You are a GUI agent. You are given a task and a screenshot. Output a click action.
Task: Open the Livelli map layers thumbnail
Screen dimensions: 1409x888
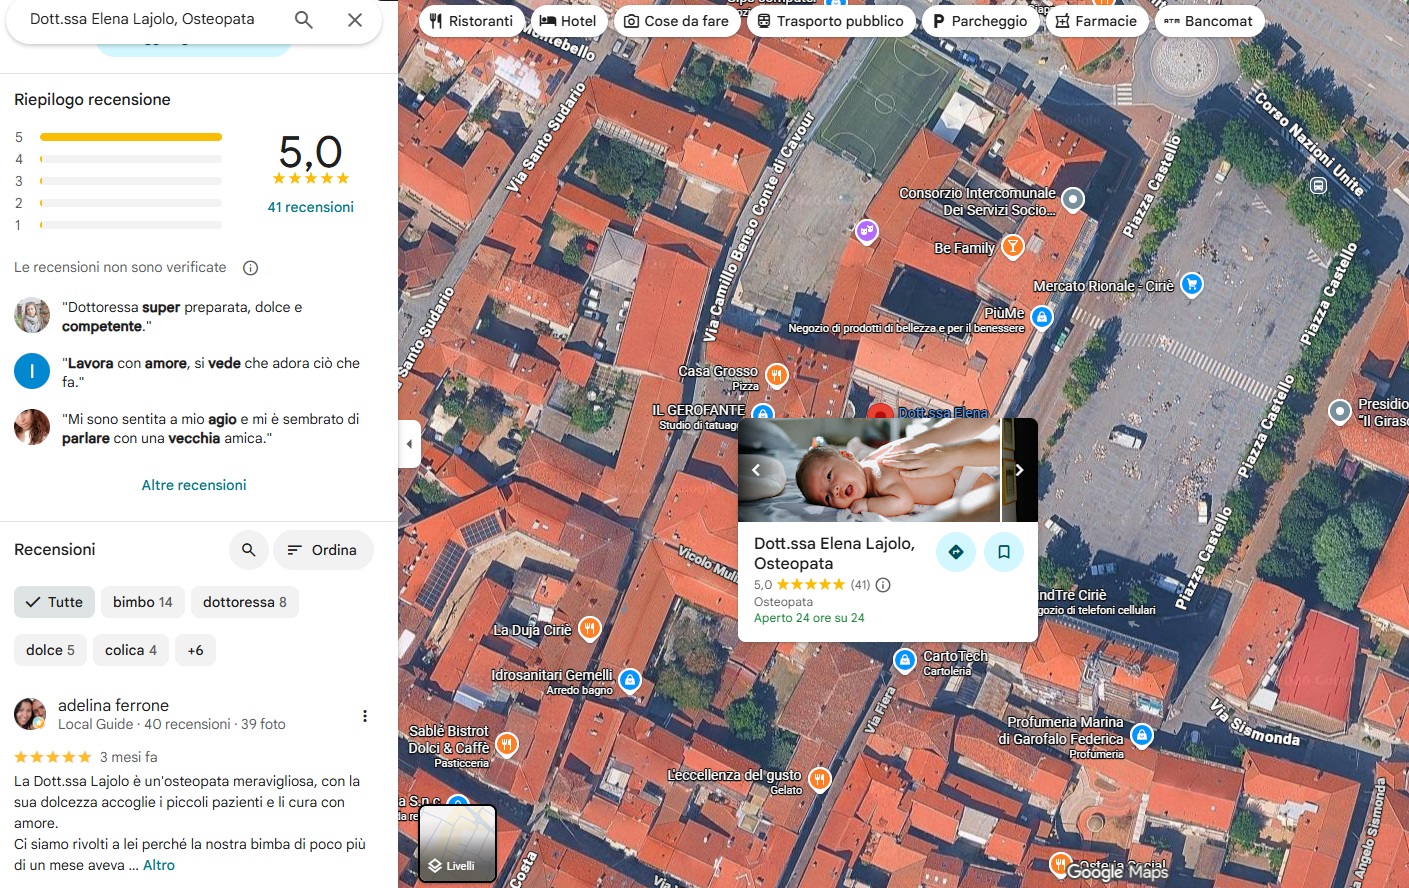coord(458,843)
